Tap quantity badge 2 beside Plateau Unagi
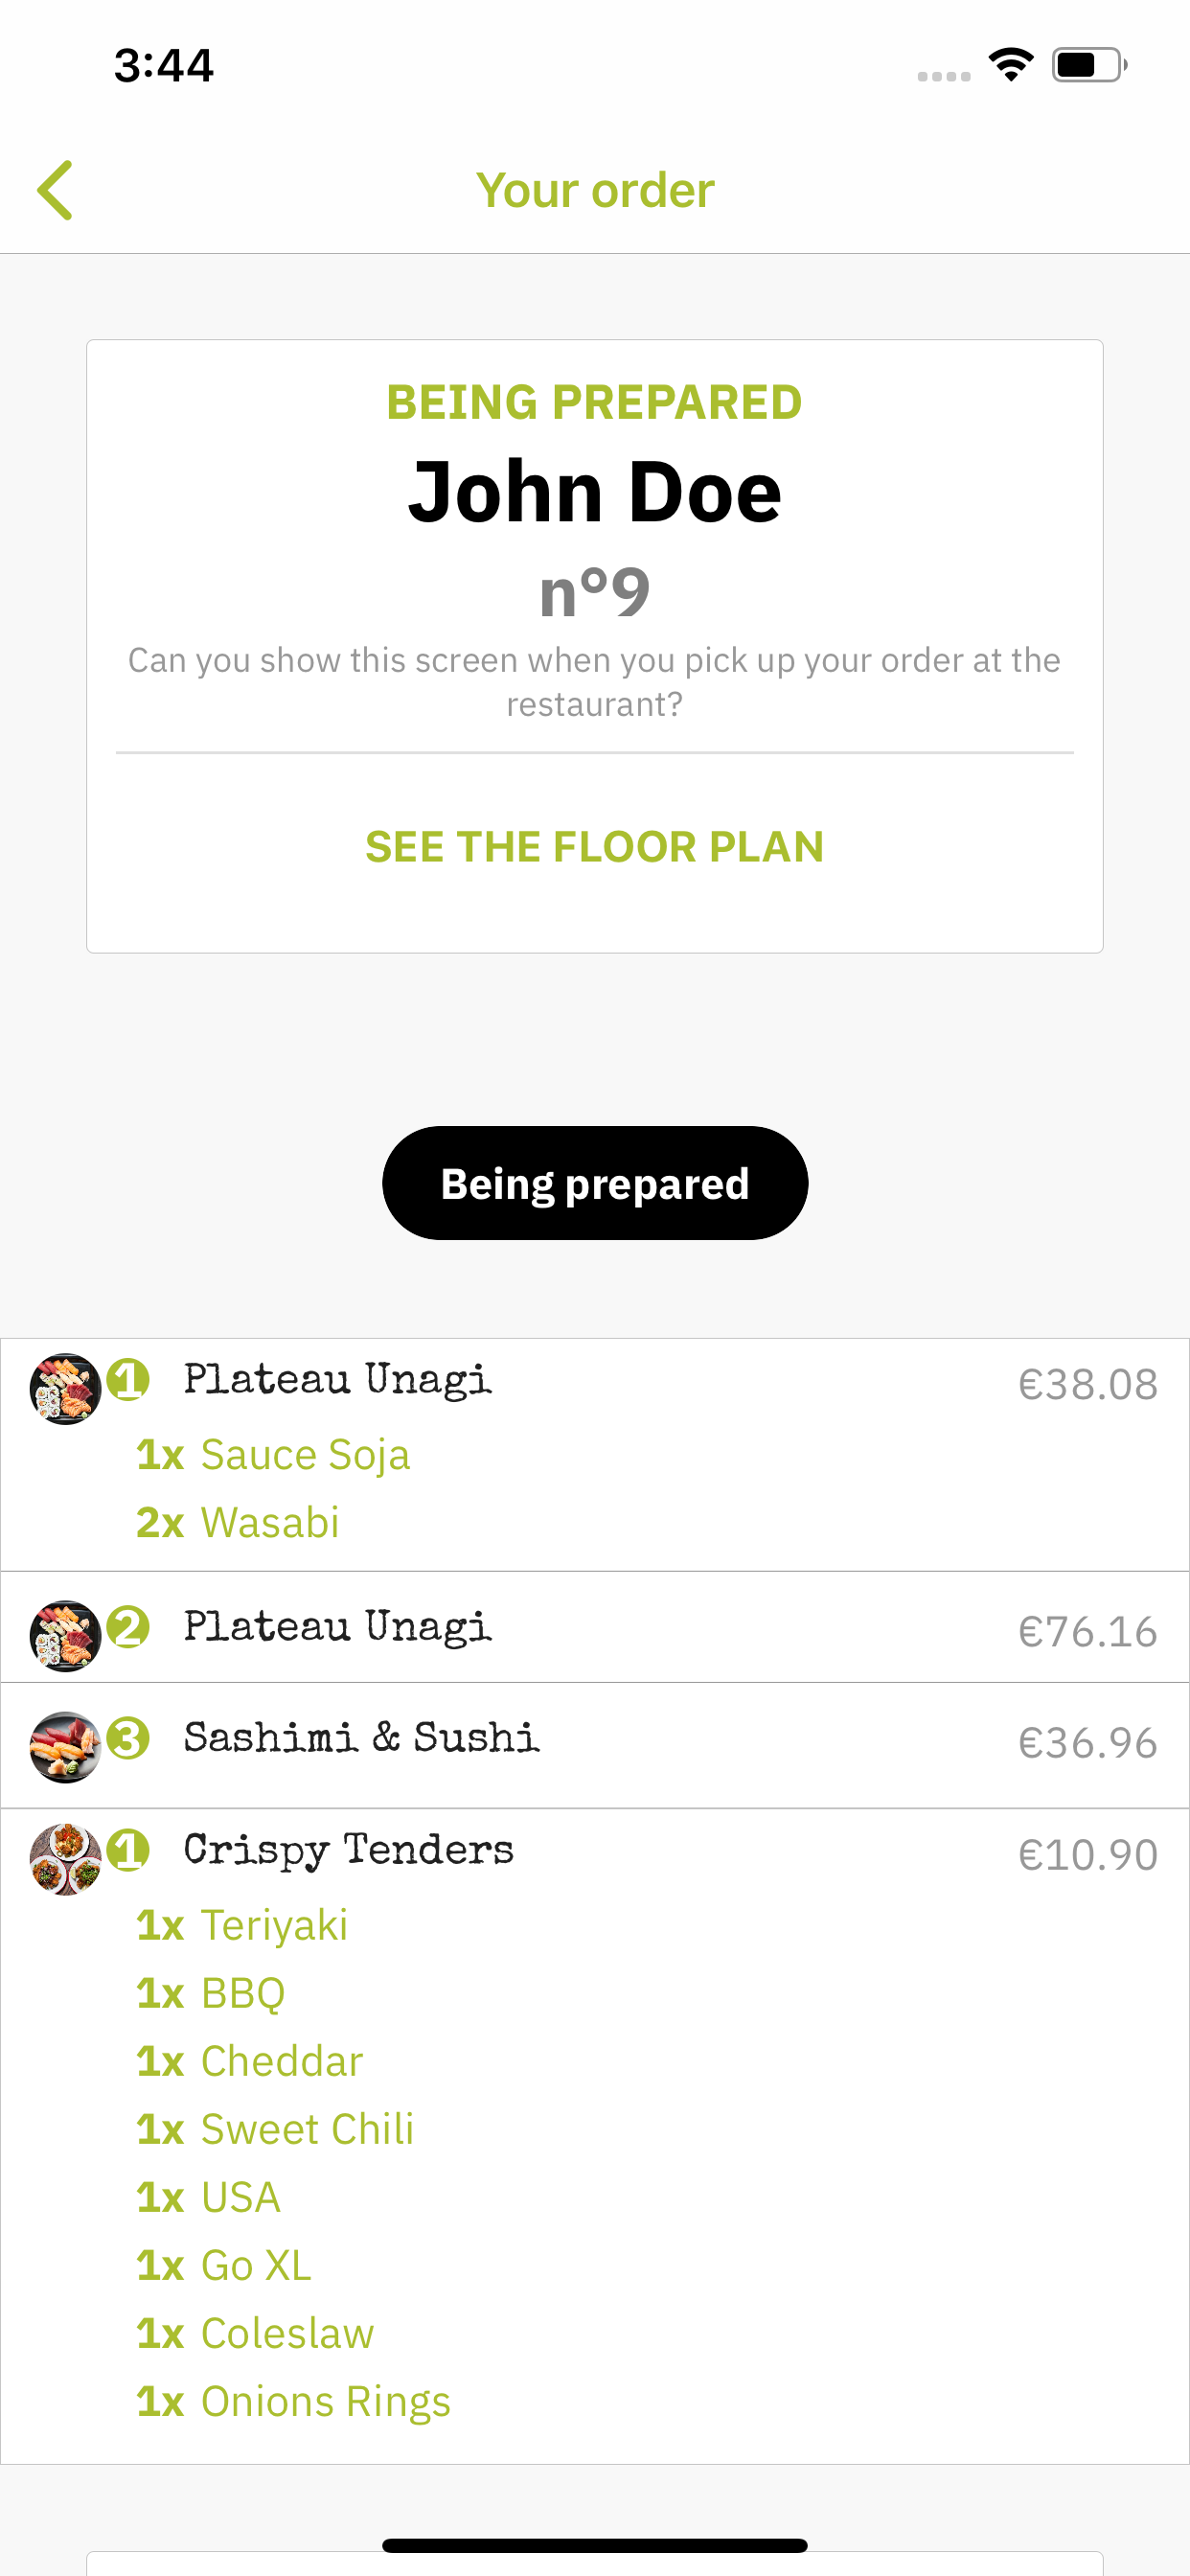Screen dimensions: 1190x2576 coord(128,1627)
